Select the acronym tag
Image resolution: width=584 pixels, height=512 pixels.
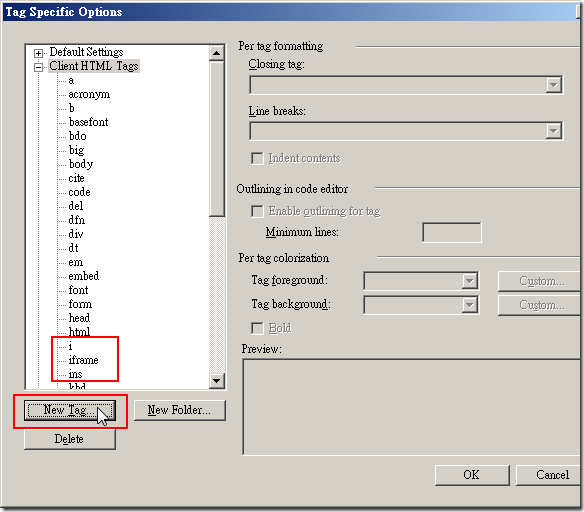coord(89,94)
